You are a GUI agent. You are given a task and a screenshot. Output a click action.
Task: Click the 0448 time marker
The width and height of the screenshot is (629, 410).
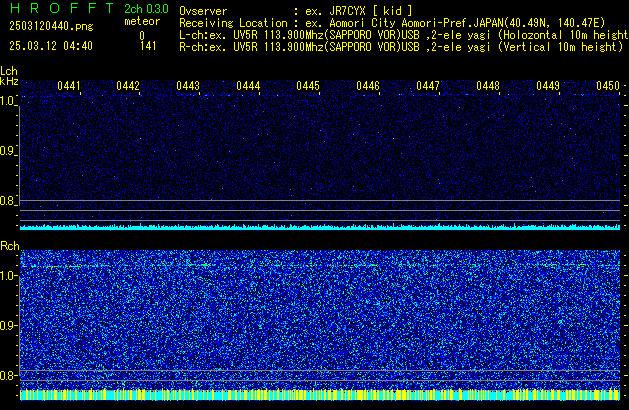[x=488, y=86]
